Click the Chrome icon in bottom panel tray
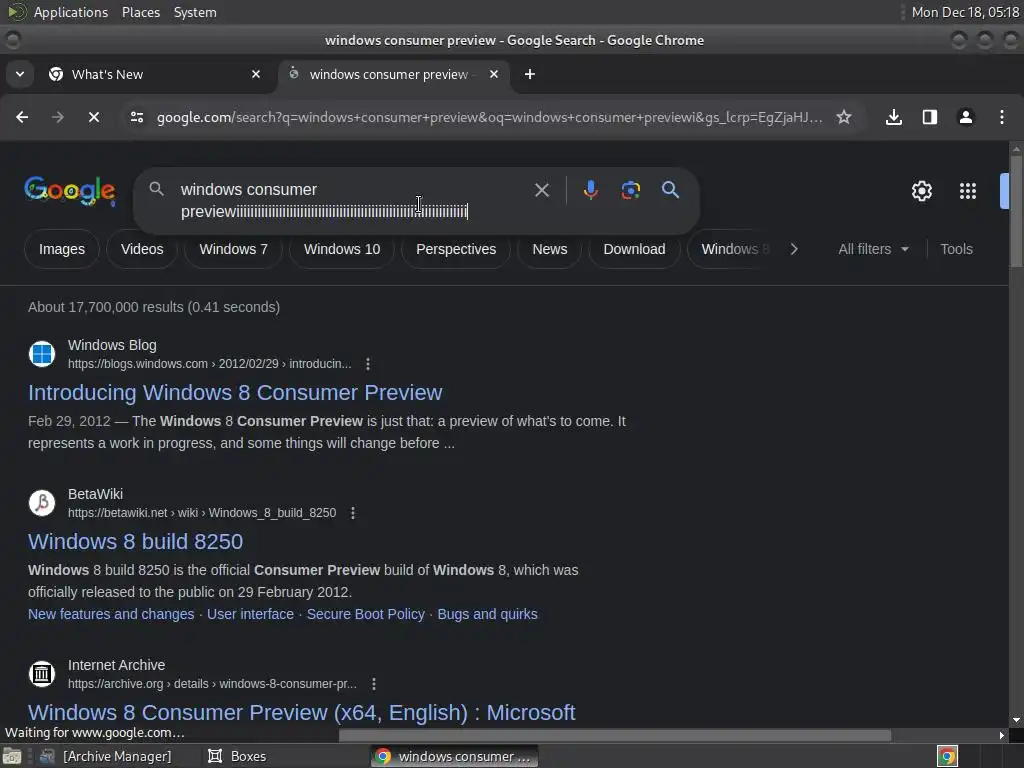 (947, 756)
